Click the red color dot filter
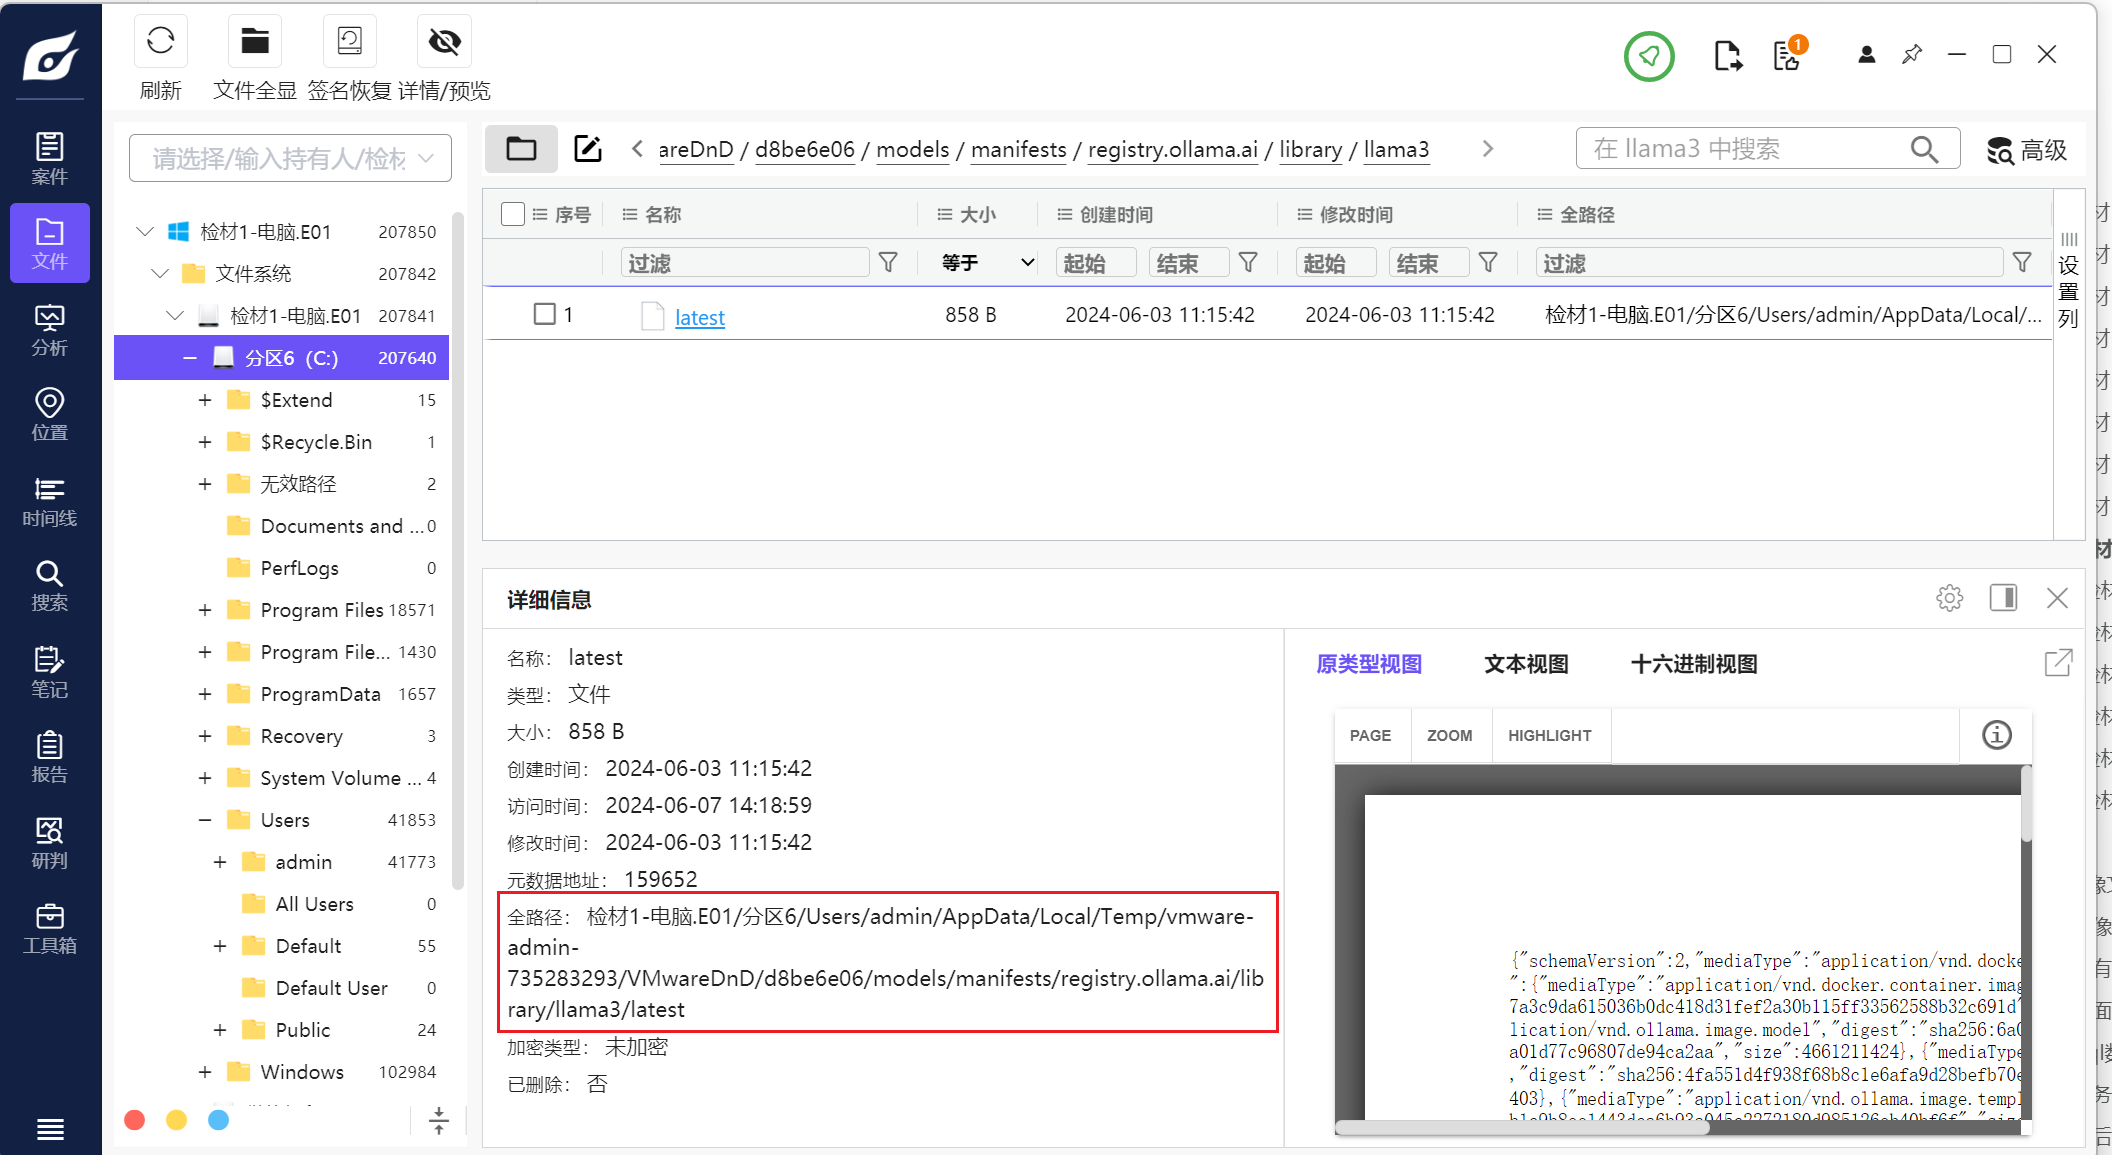 [x=135, y=1120]
